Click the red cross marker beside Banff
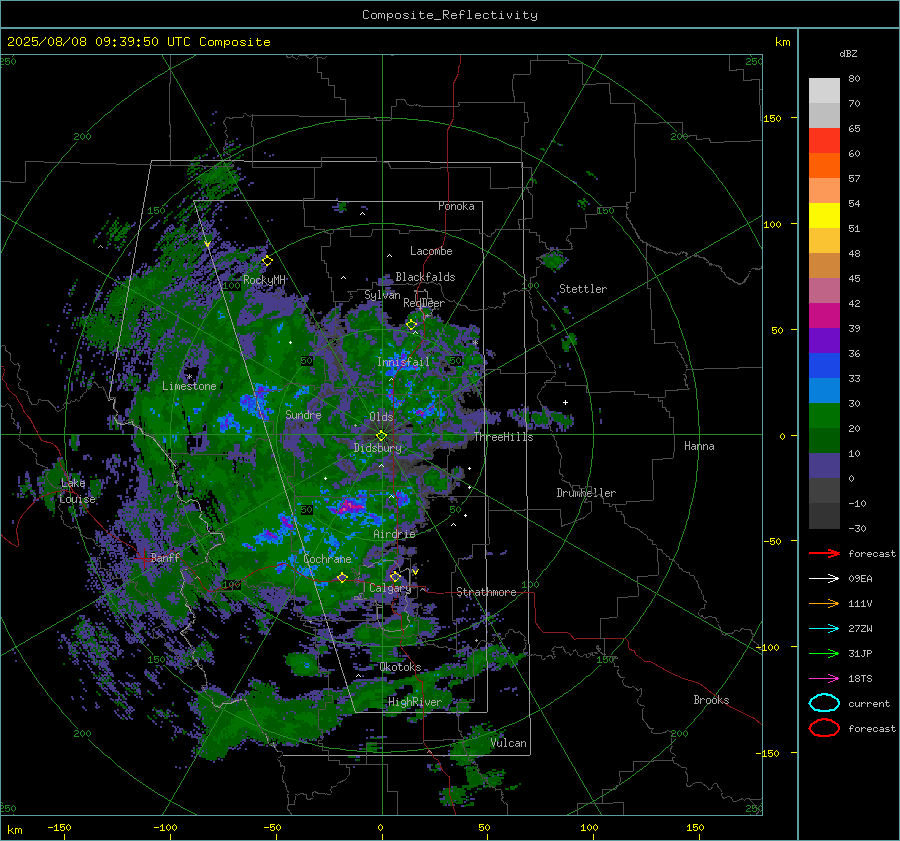Image resolution: width=900 pixels, height=841 pixels. [x=143, y=557]
